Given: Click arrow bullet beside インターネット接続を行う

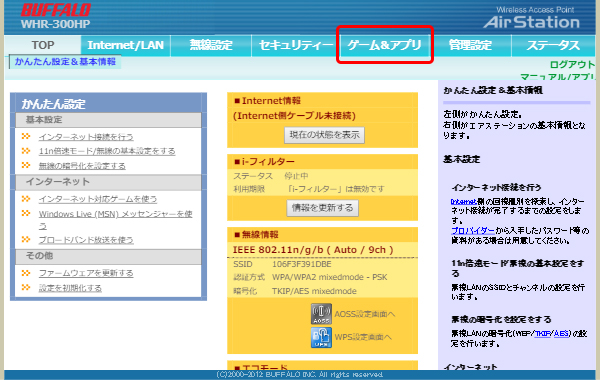Looking at the screenshot, I should 26,136.
